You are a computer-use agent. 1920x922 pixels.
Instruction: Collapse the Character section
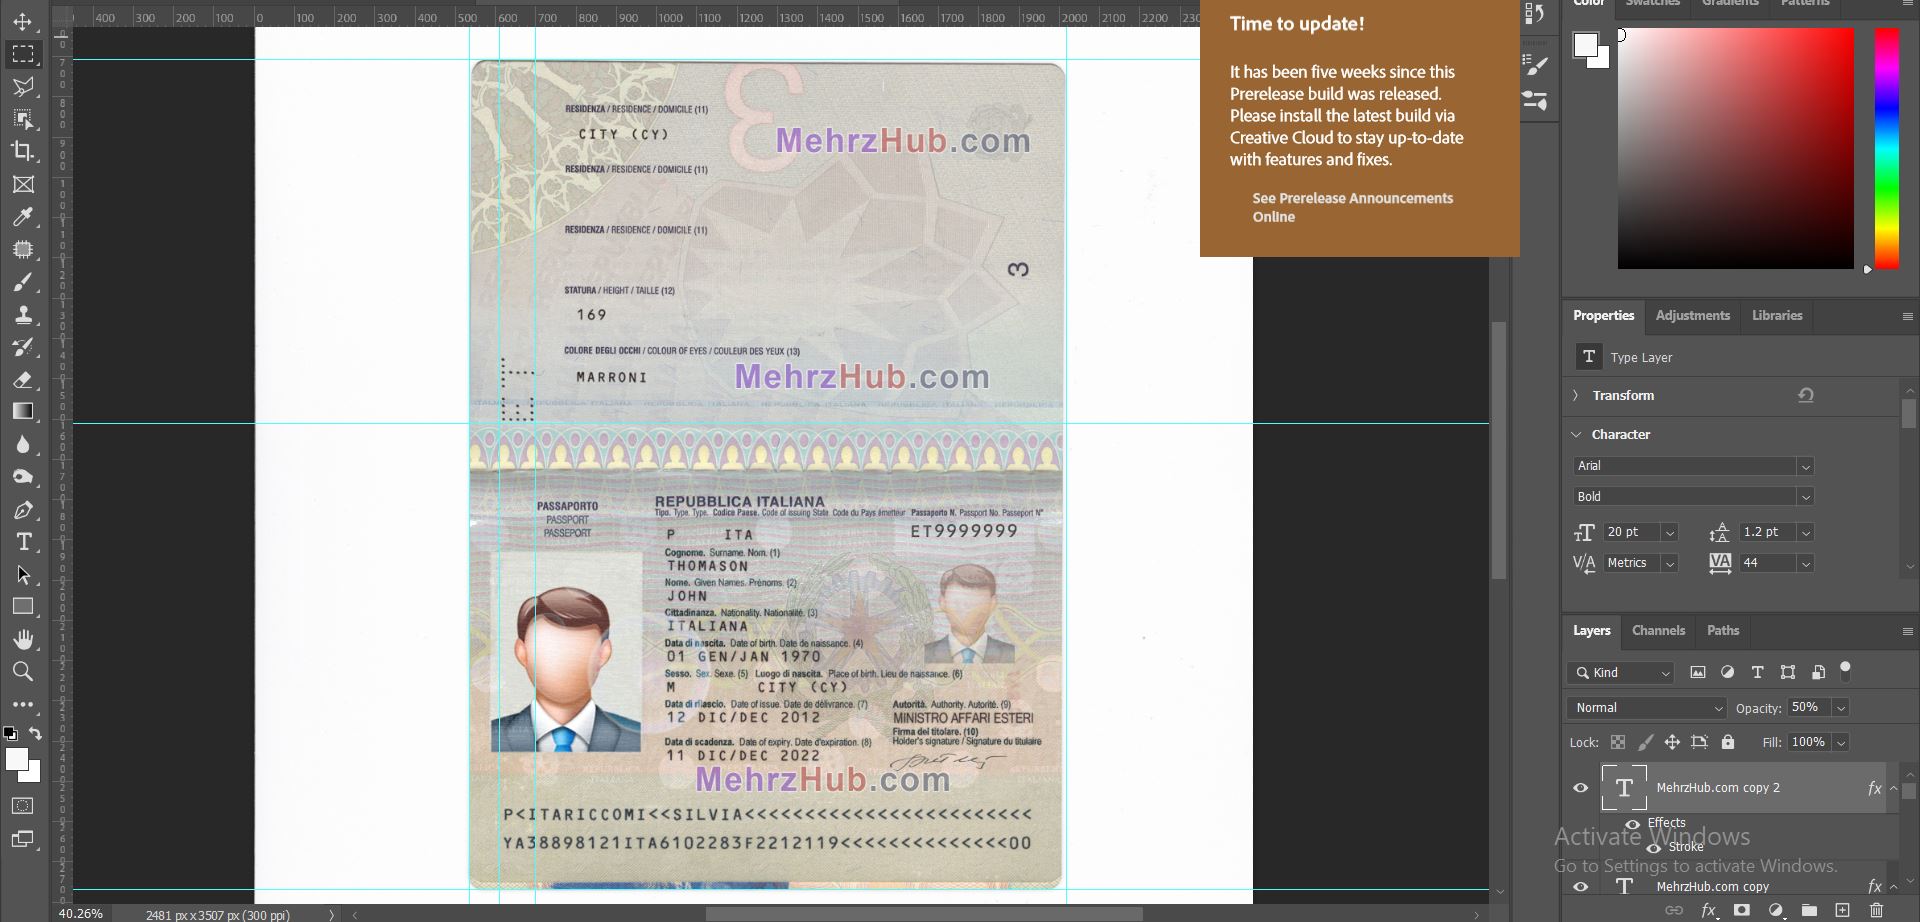point(1576,435)
